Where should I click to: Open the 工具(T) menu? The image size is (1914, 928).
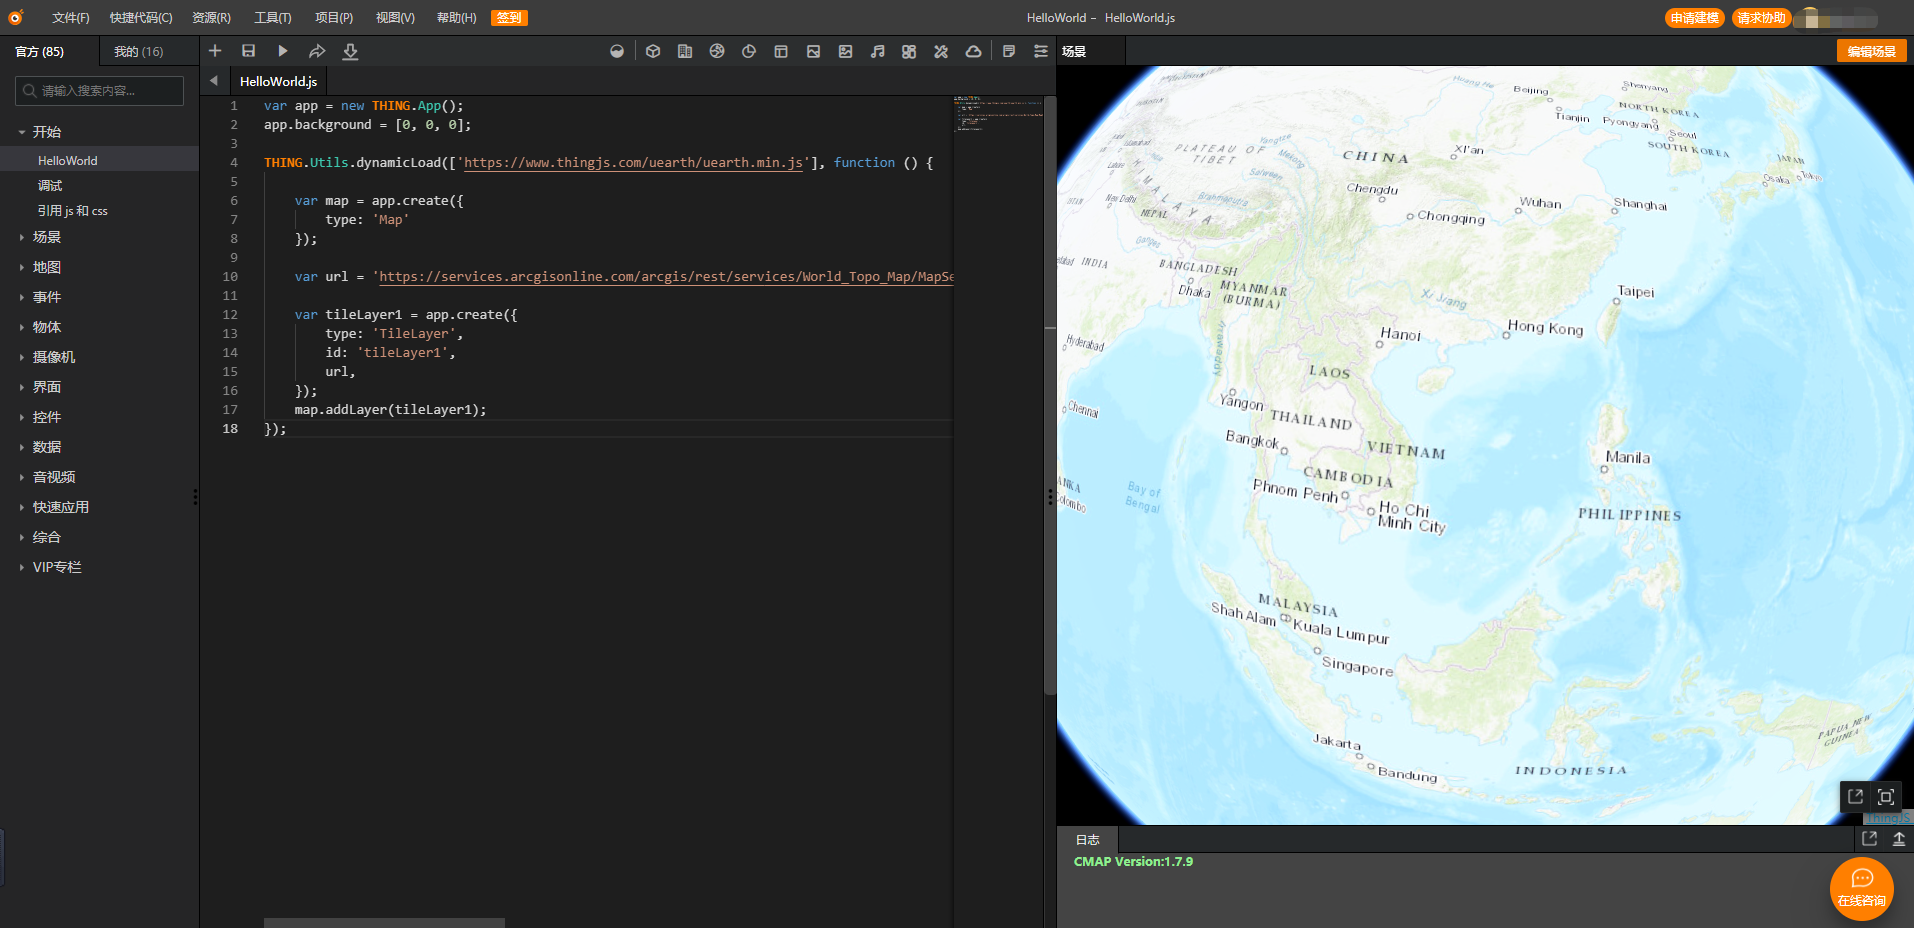(x=272, y=18)
